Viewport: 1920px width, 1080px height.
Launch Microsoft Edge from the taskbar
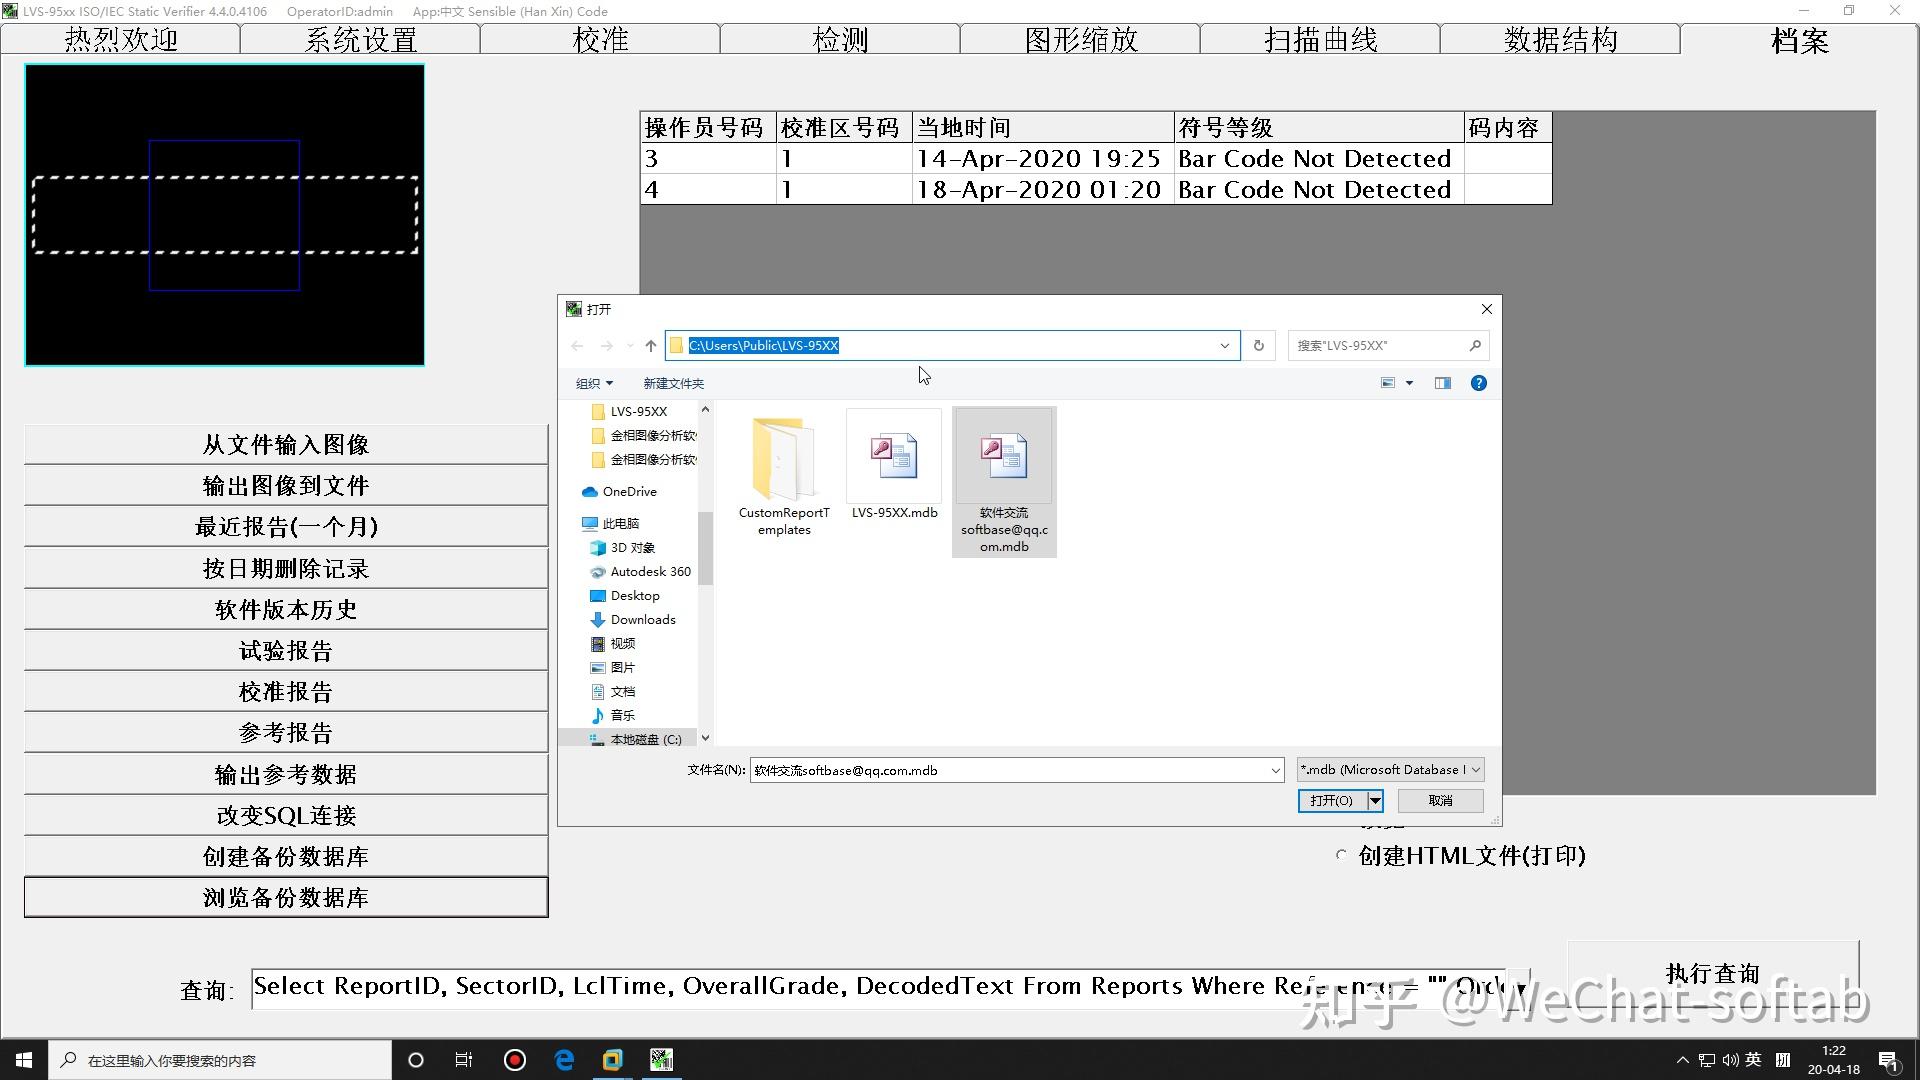pyautogui.click(x=564, y=1059)
